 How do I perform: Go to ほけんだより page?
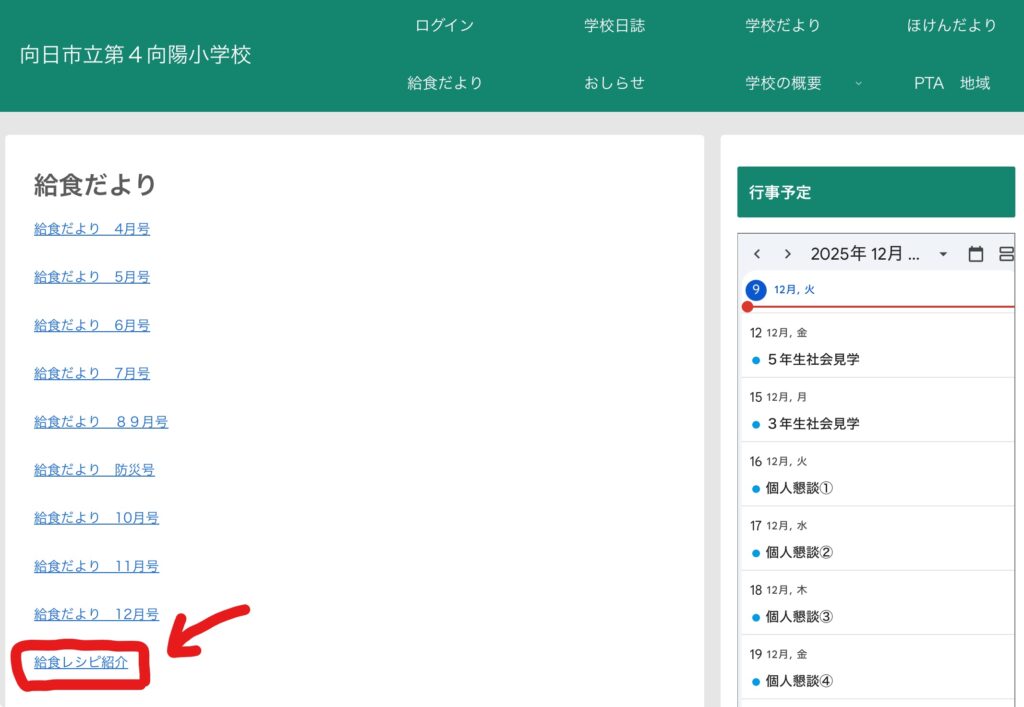point(951,26)
